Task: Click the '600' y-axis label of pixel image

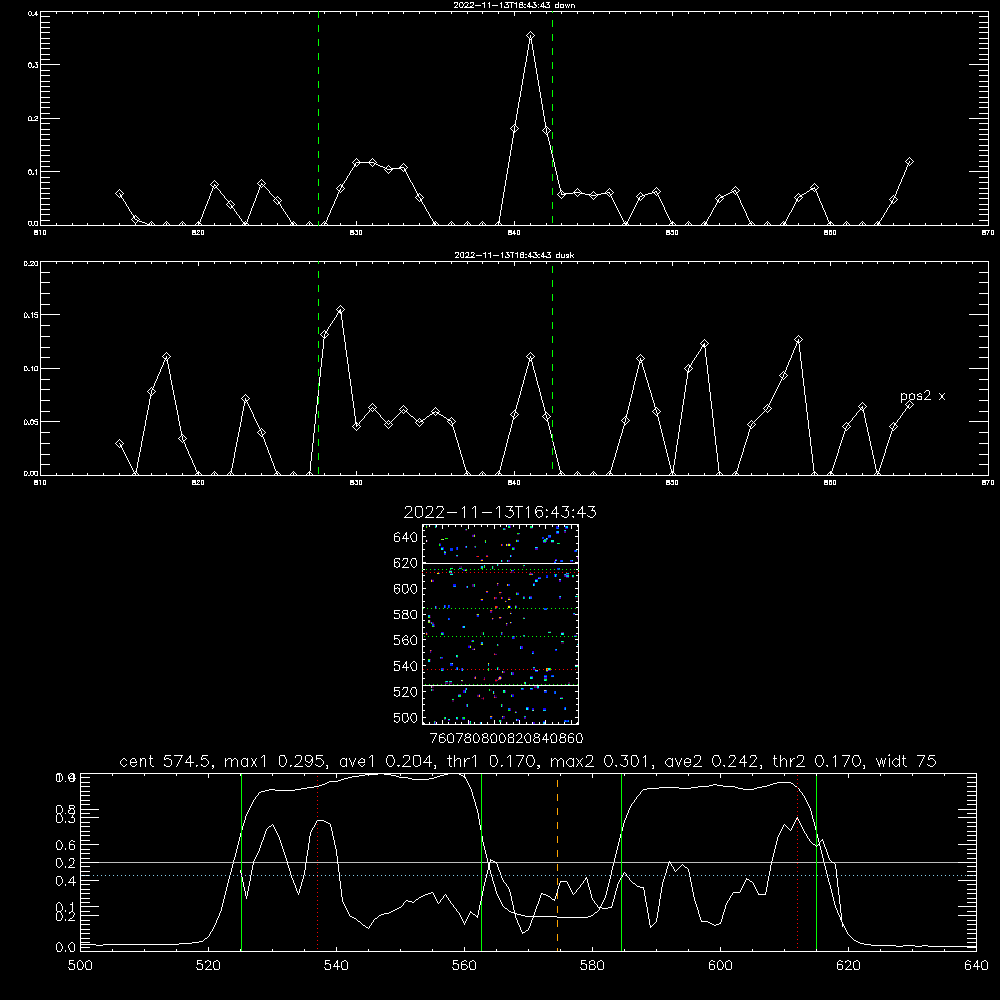Action: coord(406,589)
